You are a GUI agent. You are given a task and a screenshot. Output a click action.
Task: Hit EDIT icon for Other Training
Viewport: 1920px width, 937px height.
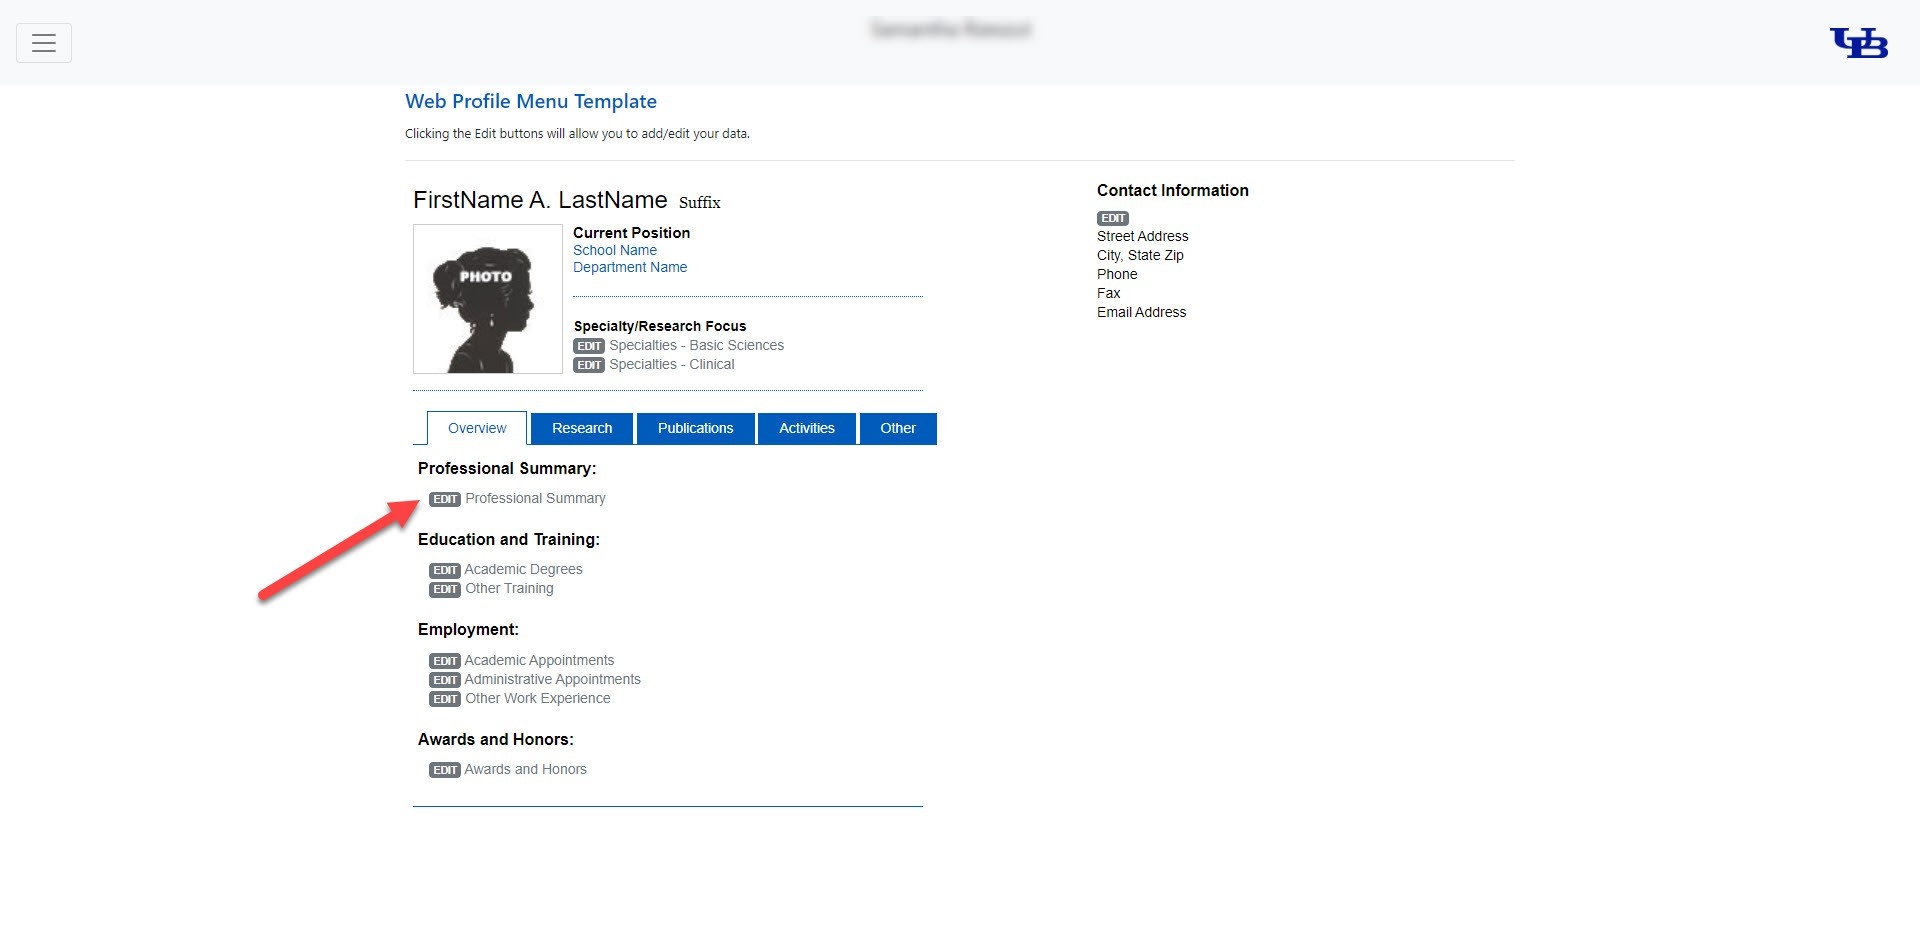point(445,589)
